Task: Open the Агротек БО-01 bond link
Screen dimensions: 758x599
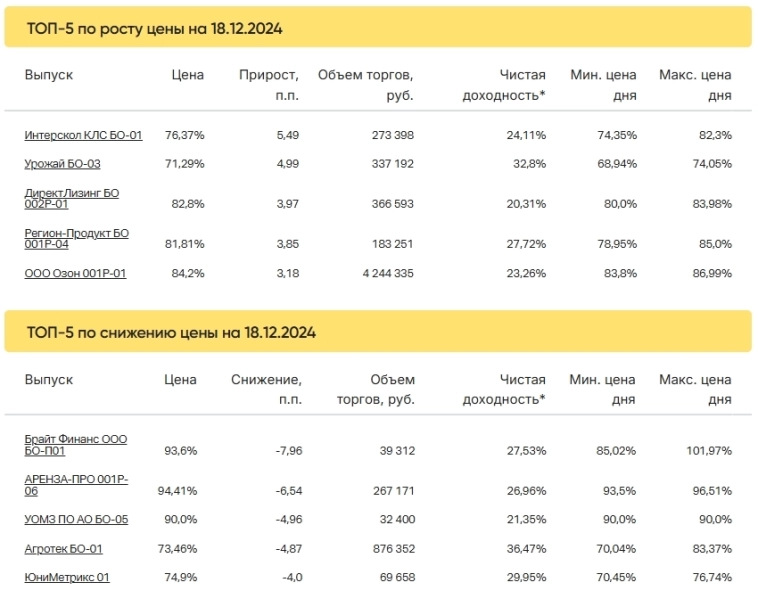Action: (x=63, y=549)
